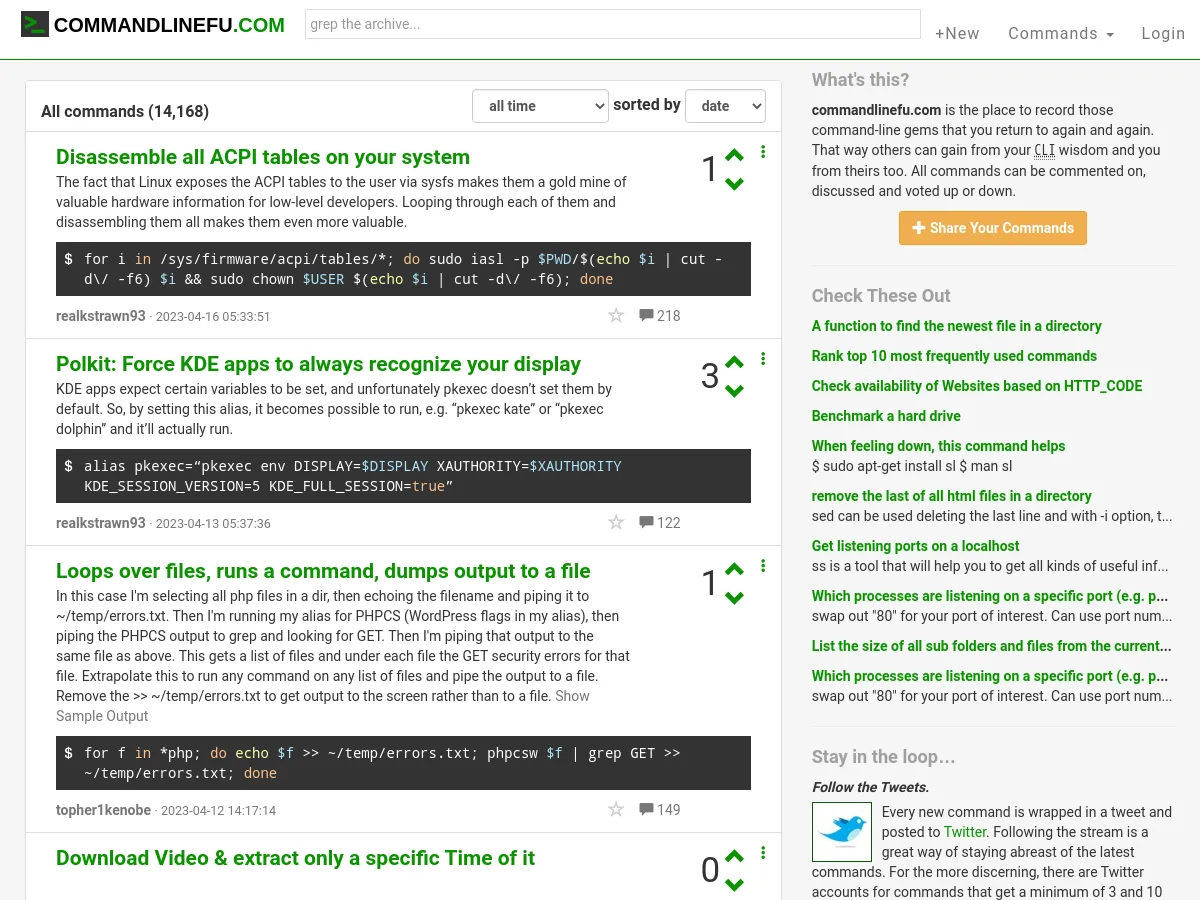
Task: Open comments with count 149
Action: [659, 810]
